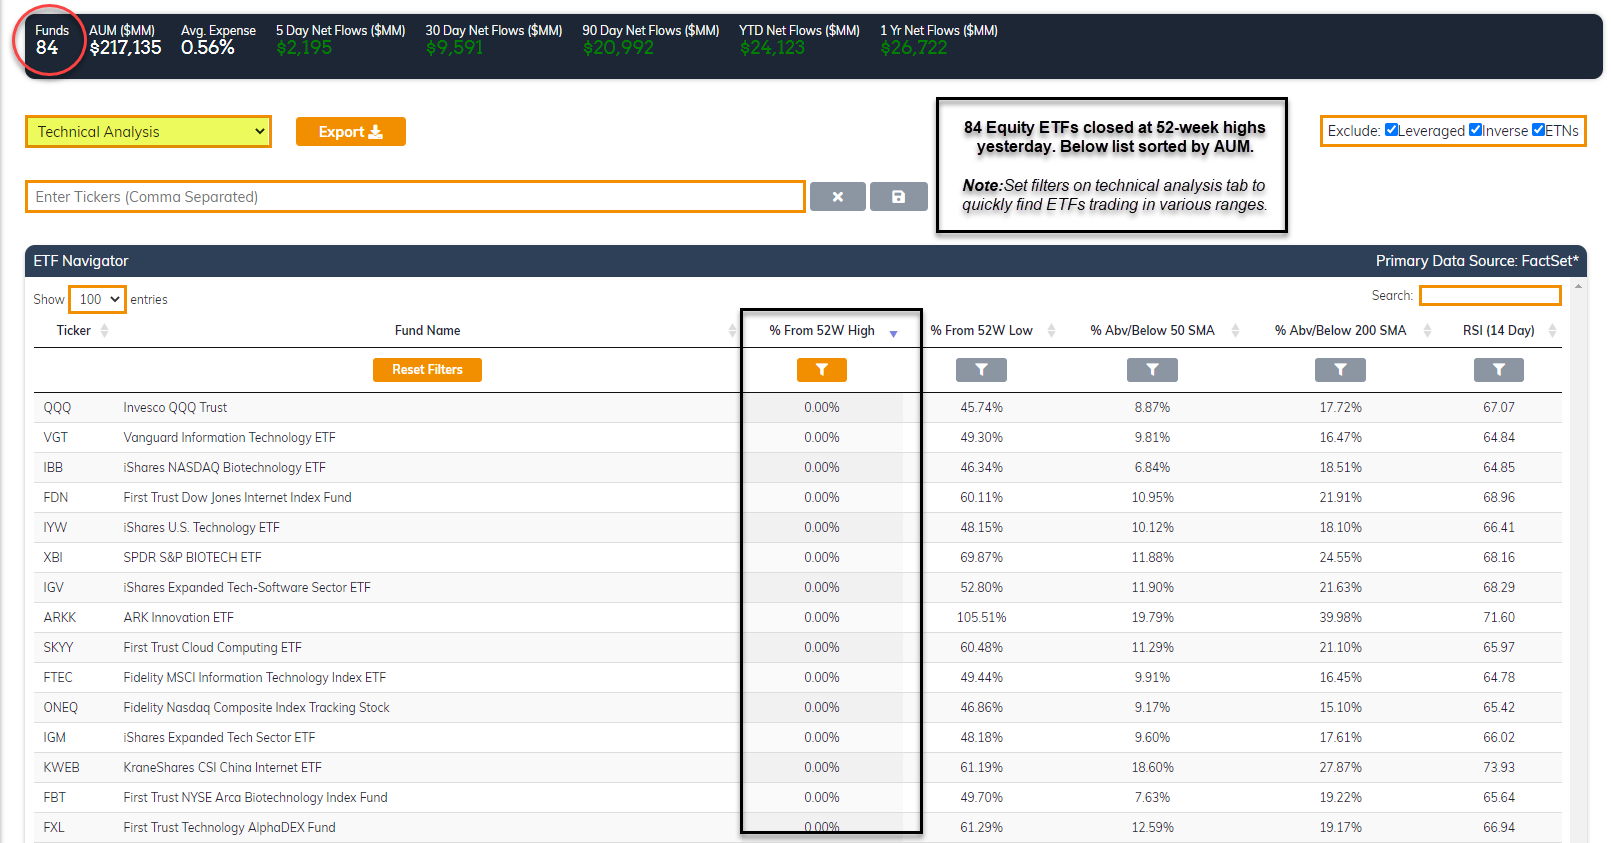
Task: Uncheck the Inverse exclusion checkbox
Action: 1475,130
